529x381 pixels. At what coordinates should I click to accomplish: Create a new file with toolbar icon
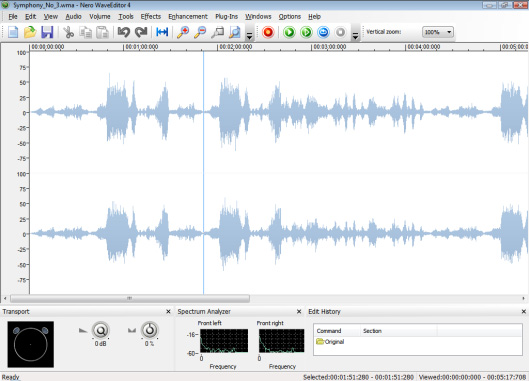click(x=13, y=32)
